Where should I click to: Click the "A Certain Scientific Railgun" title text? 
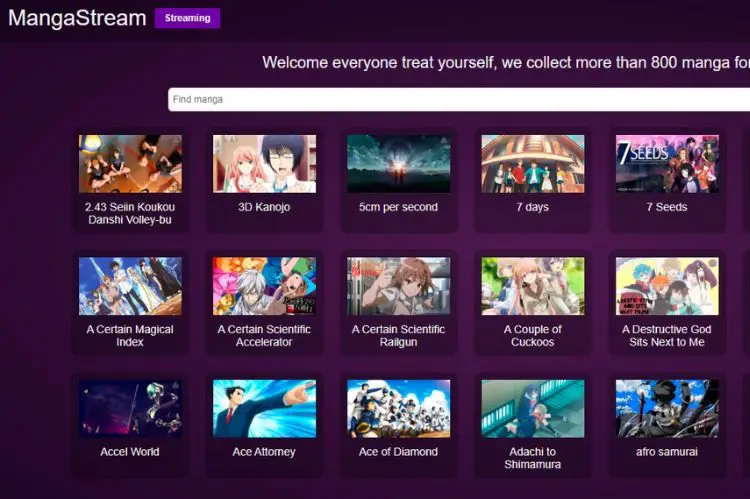click(398, 336)
